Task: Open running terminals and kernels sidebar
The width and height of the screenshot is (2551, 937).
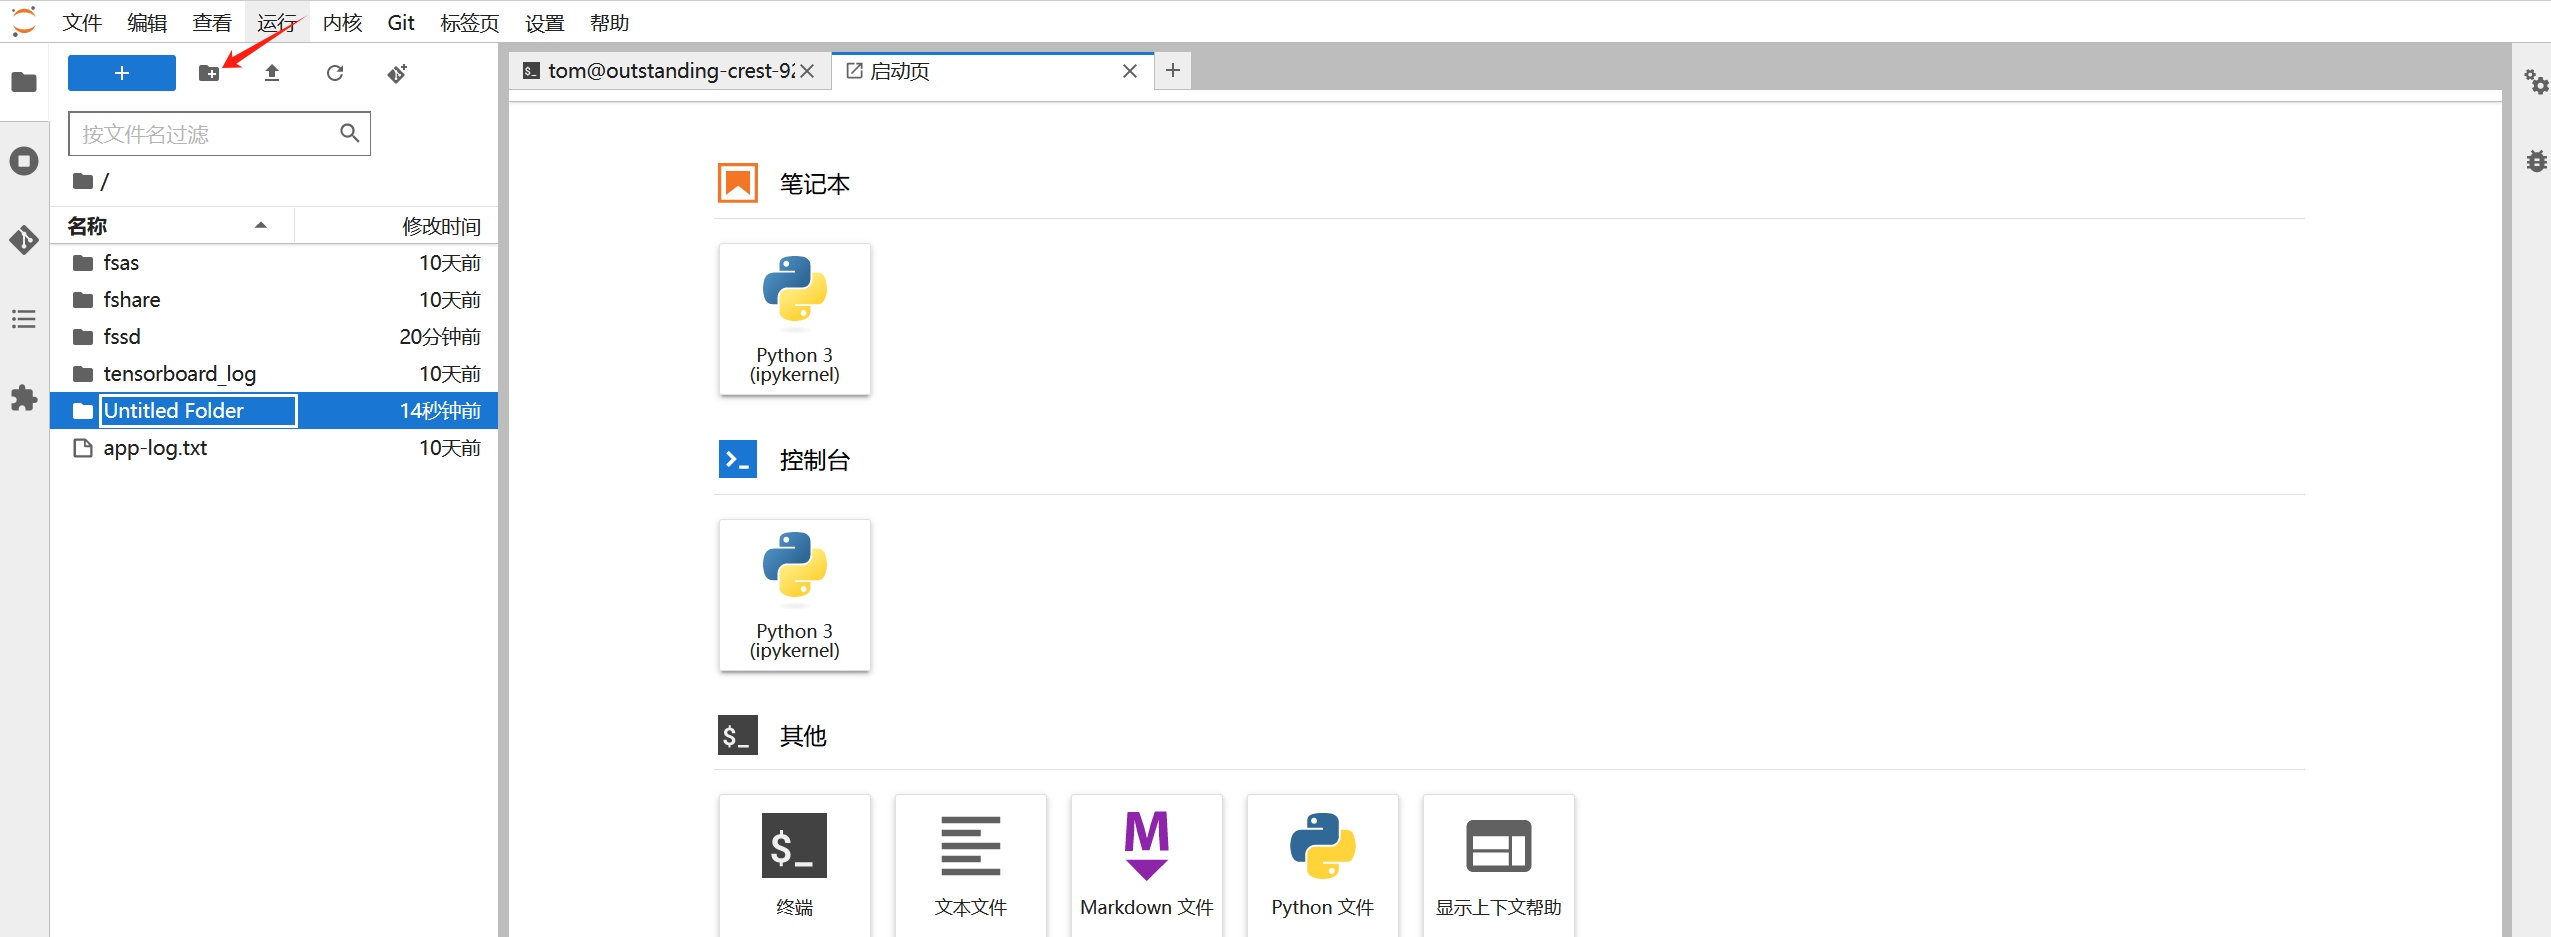Action: point(24,161)
